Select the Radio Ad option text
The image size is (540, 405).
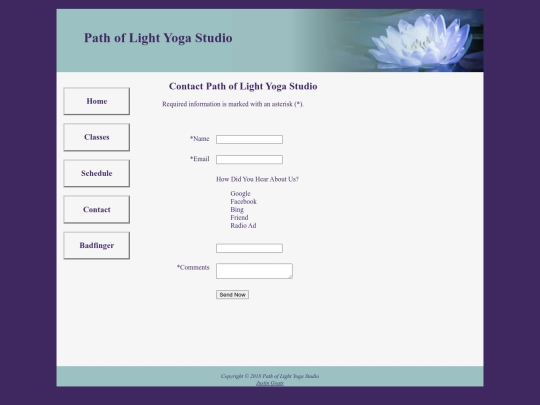coord(243,226)
